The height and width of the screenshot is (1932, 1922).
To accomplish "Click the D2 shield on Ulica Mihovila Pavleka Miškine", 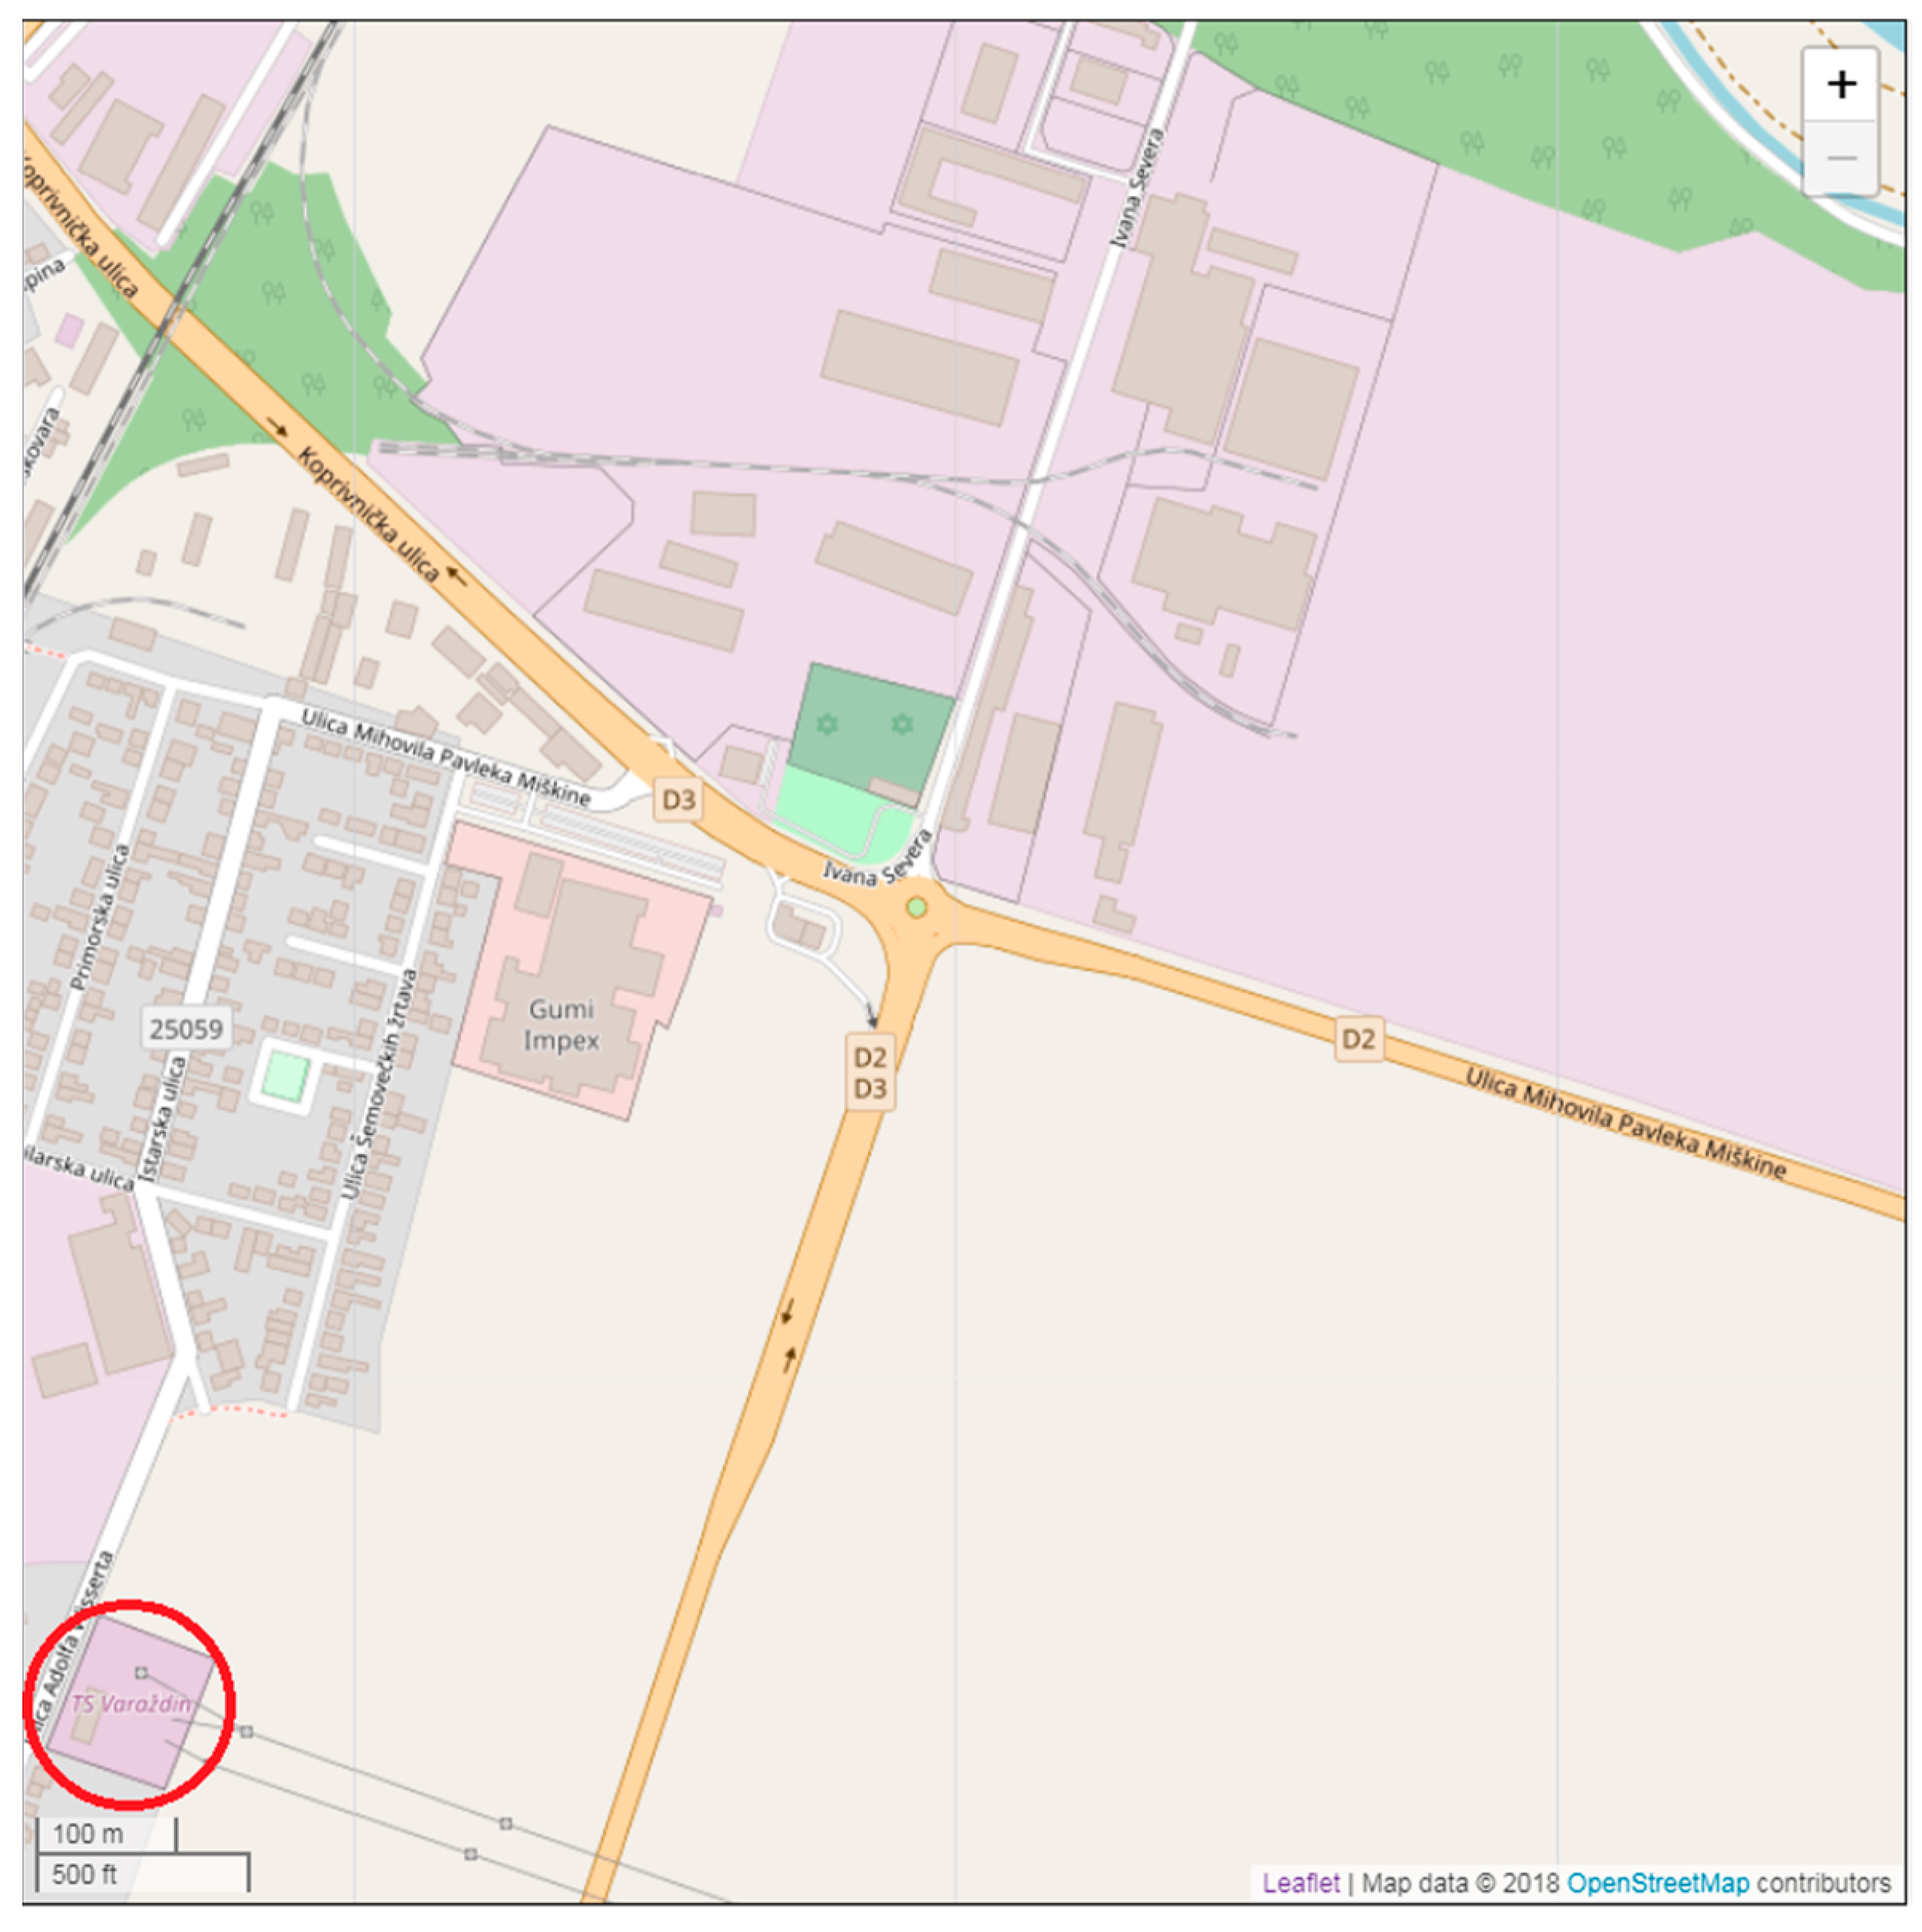I will (1358, 1039).
